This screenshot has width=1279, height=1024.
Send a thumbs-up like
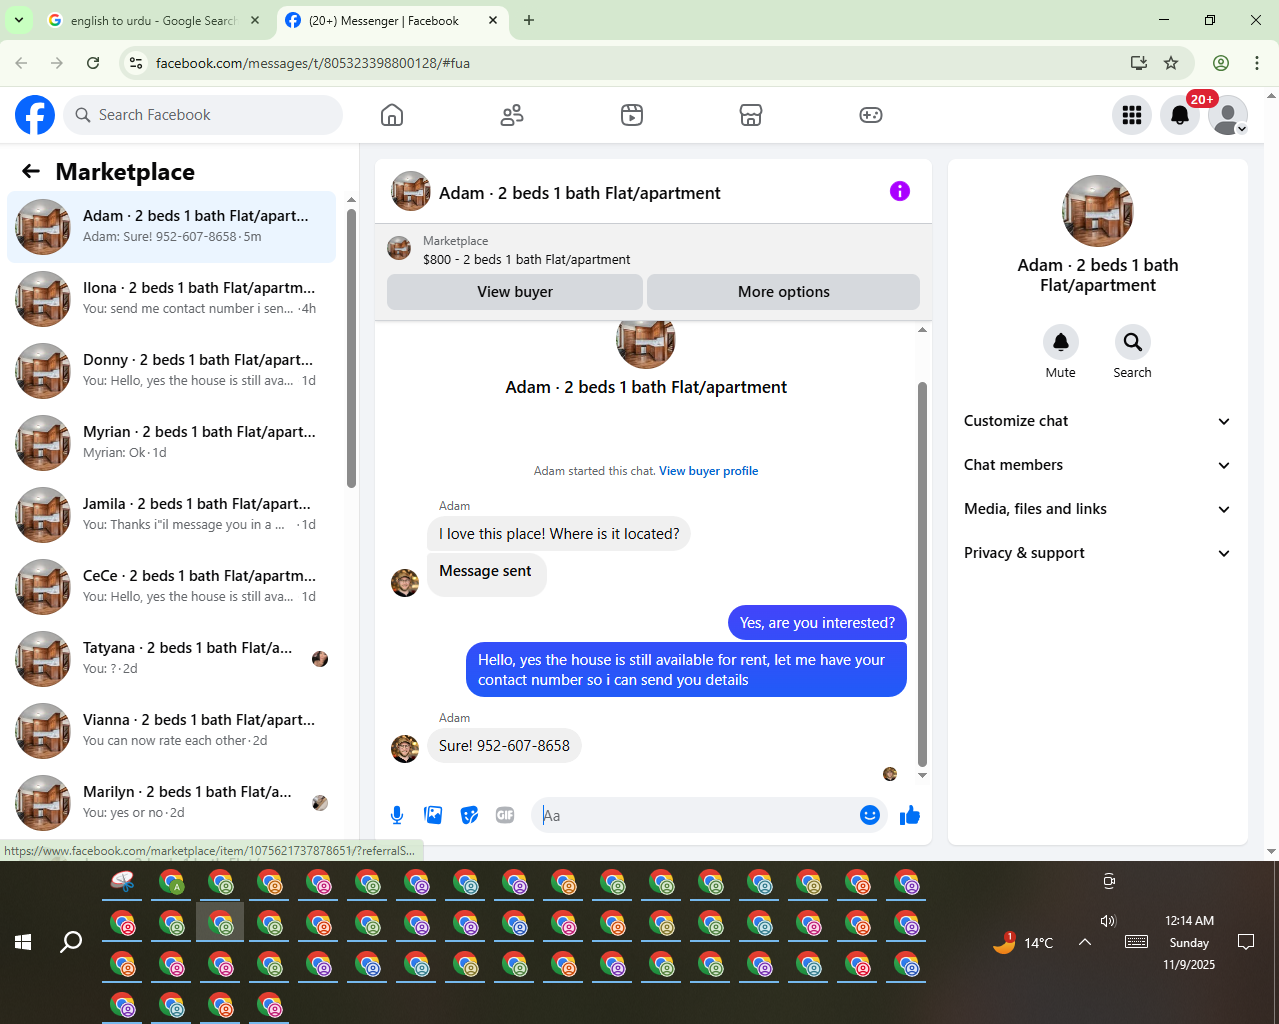[x=910, y=815]
